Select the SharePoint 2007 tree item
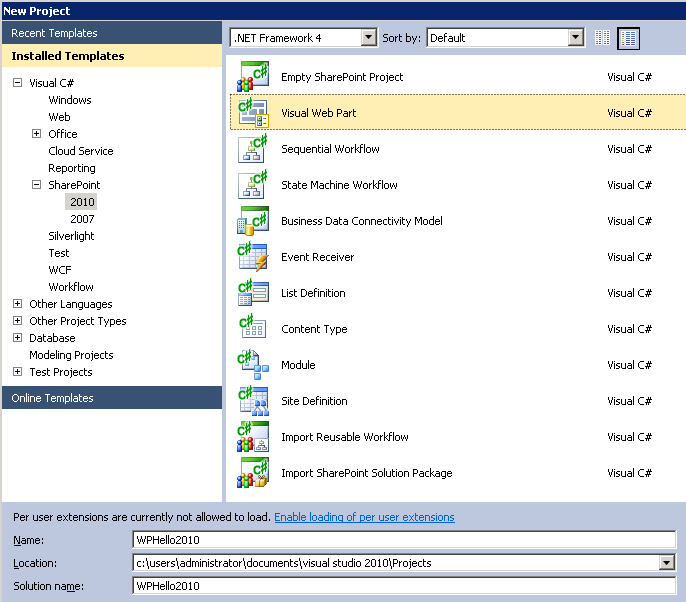The width and height of the screenshot is (686, 602). coord(82,219)
